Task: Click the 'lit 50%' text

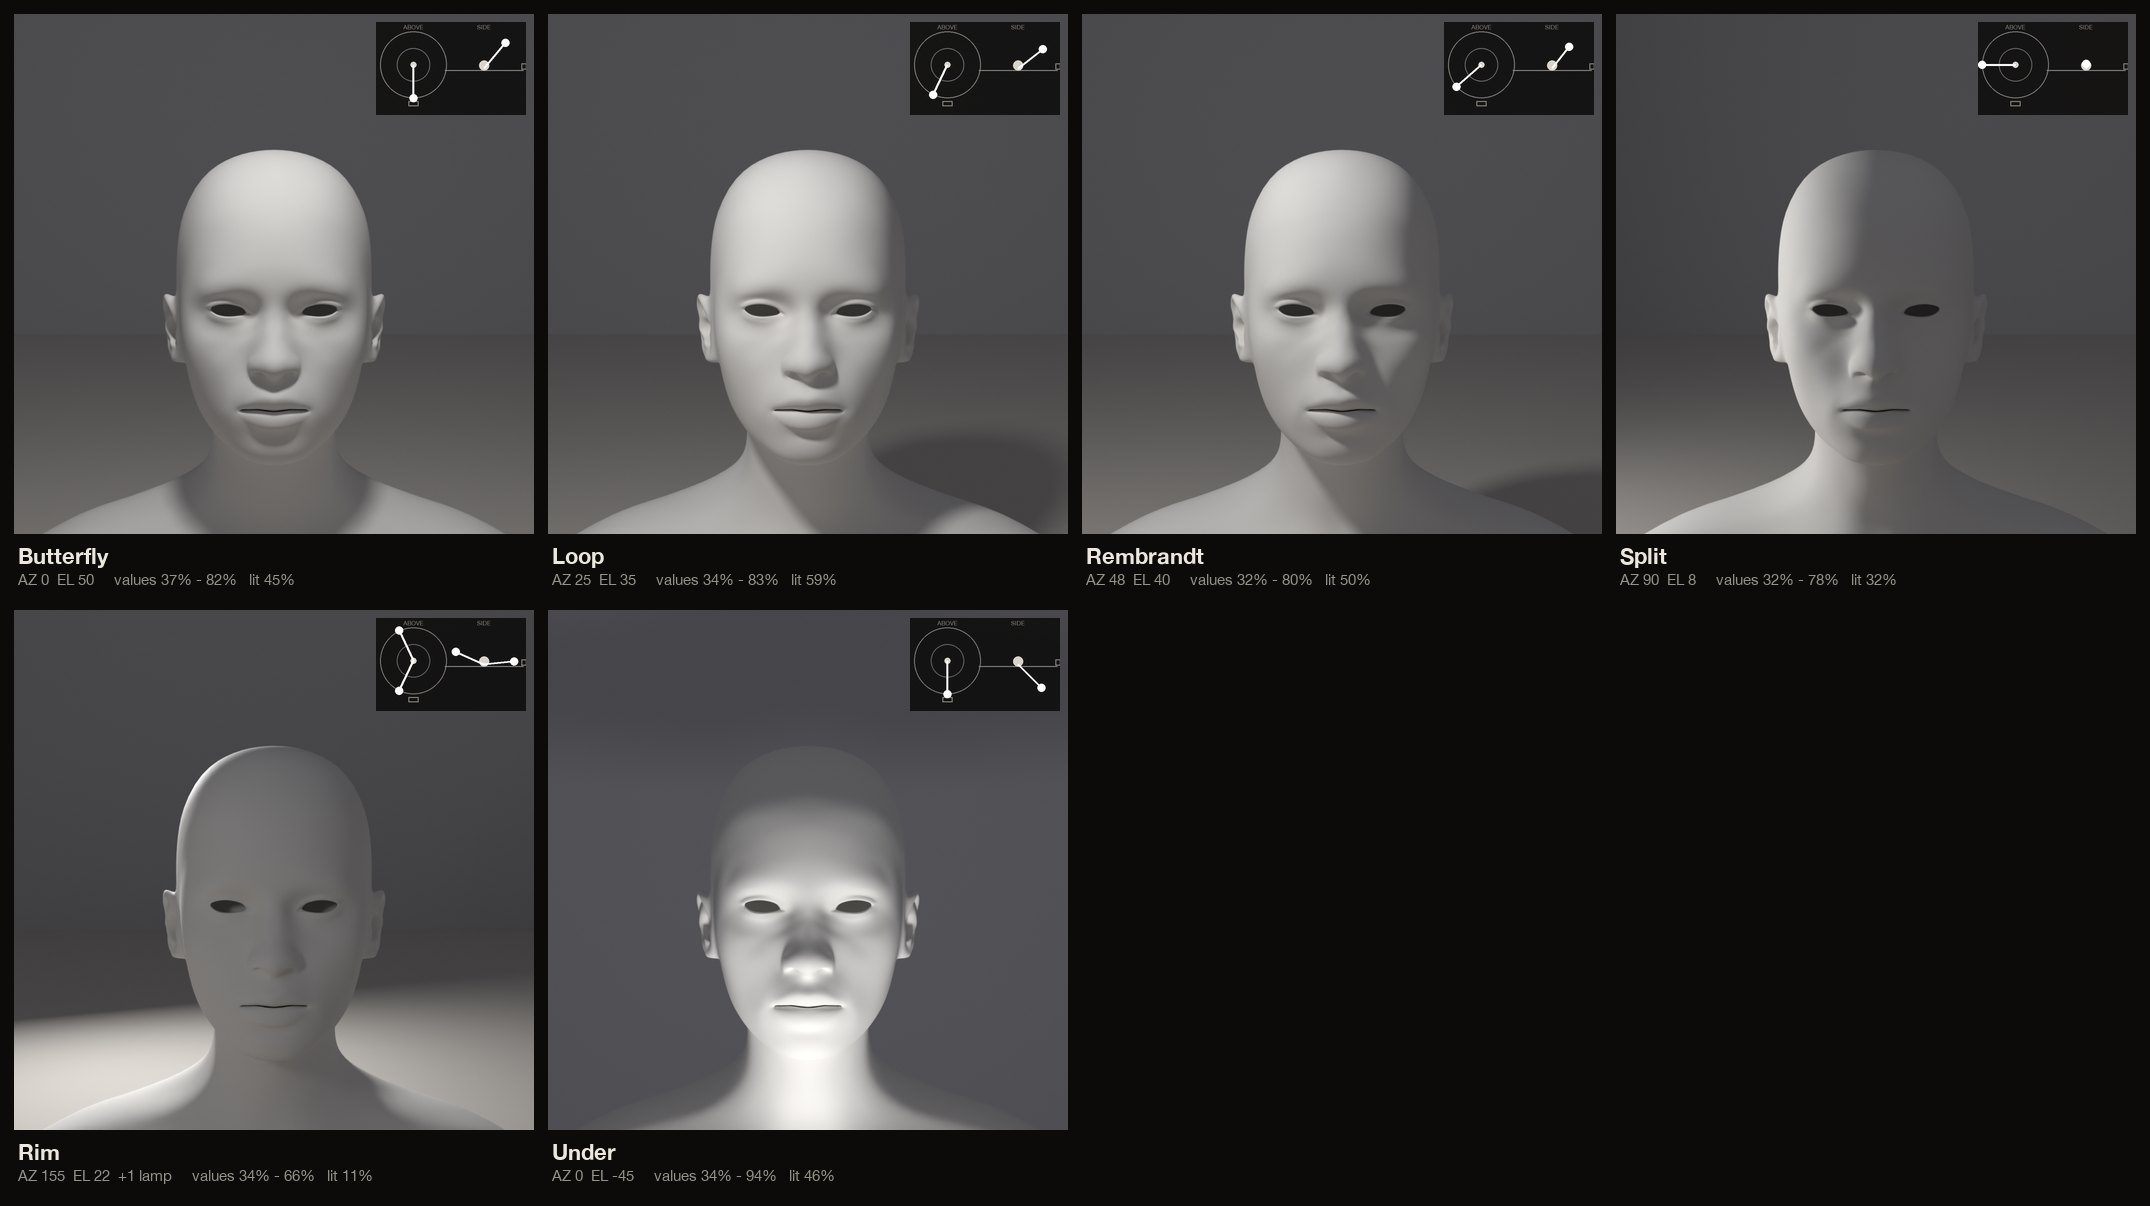Action: tap(1348, 580)
